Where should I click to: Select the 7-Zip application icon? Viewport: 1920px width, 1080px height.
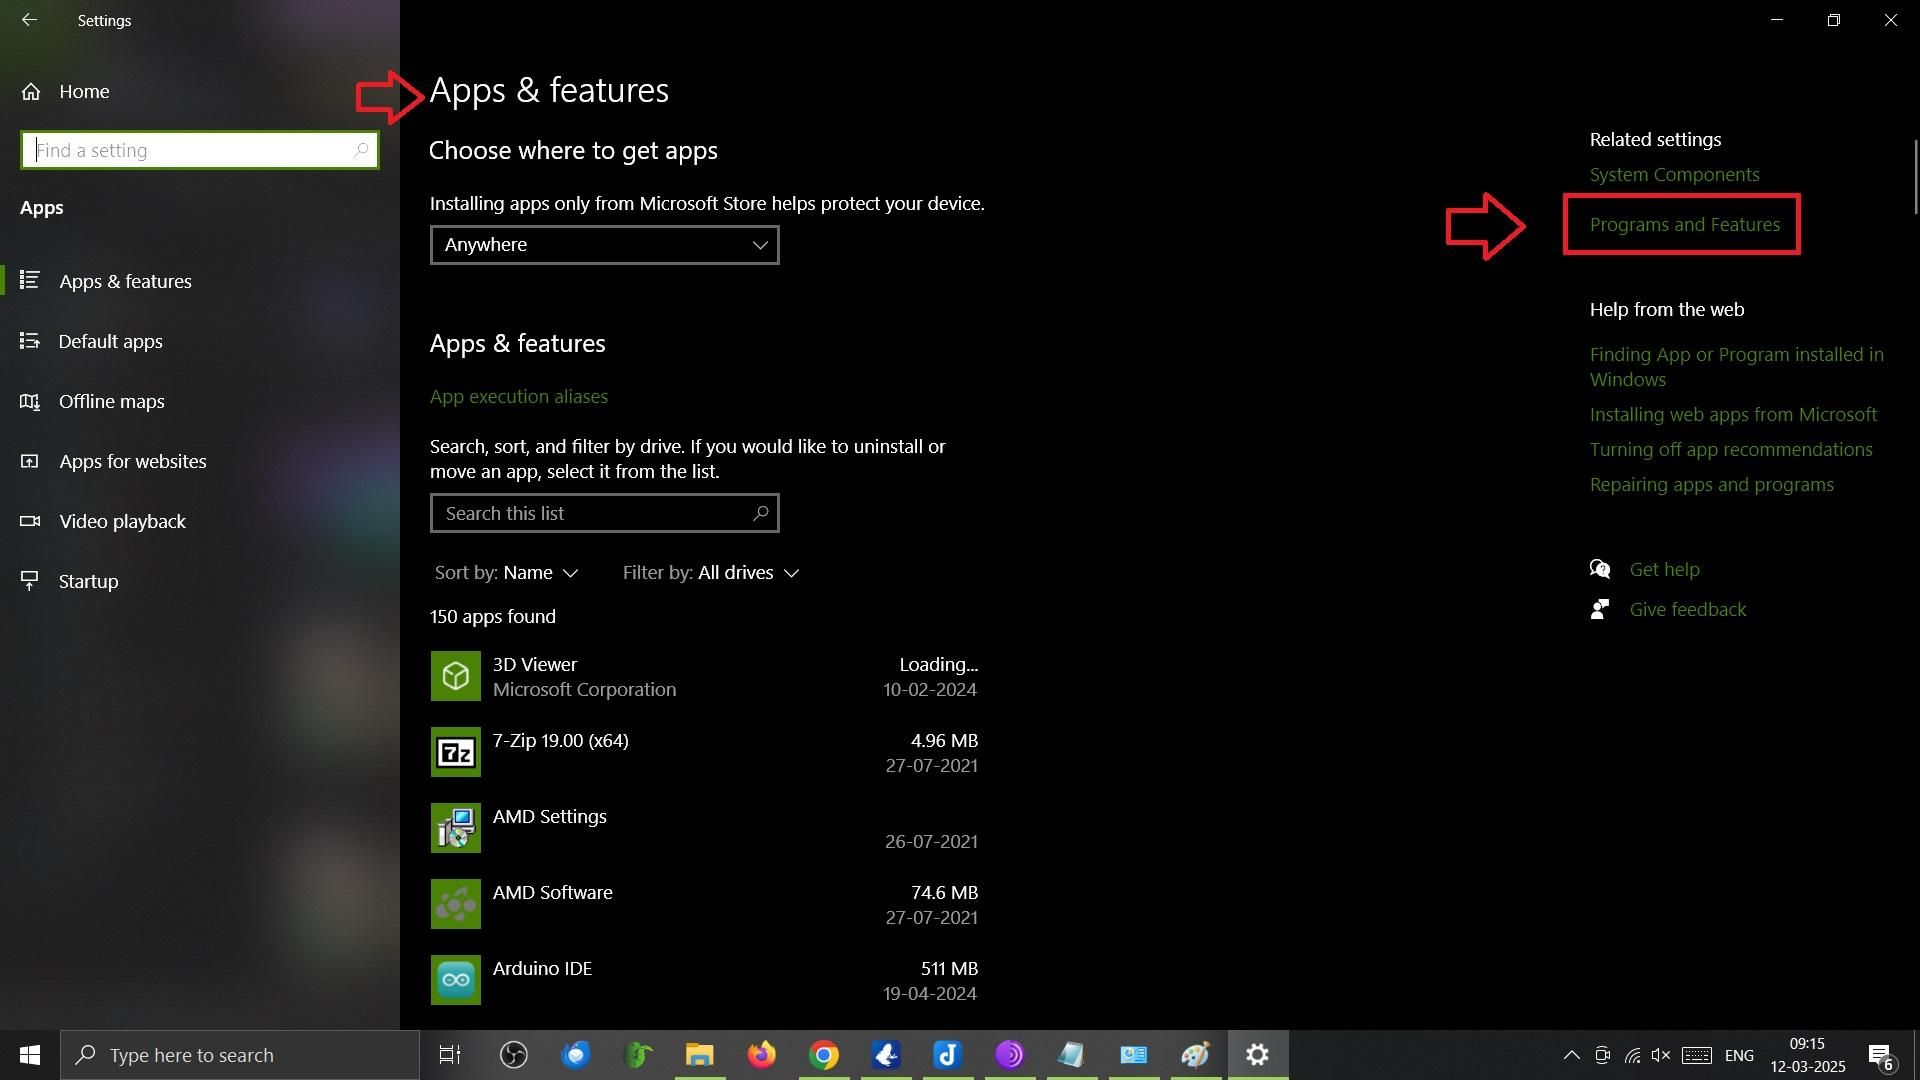click(456, 751)
